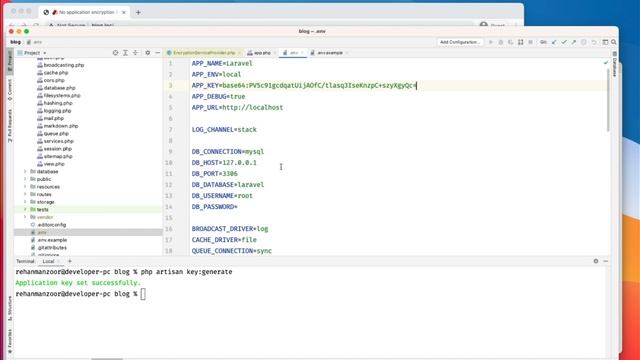
Task: Click the APP_KEY line in editor
Action: tap(304, 85)
